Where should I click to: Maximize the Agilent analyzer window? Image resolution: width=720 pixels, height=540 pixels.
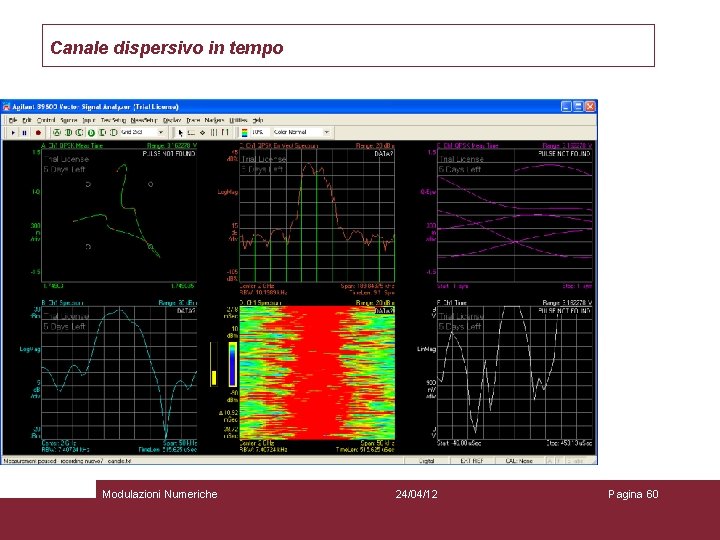579,107
